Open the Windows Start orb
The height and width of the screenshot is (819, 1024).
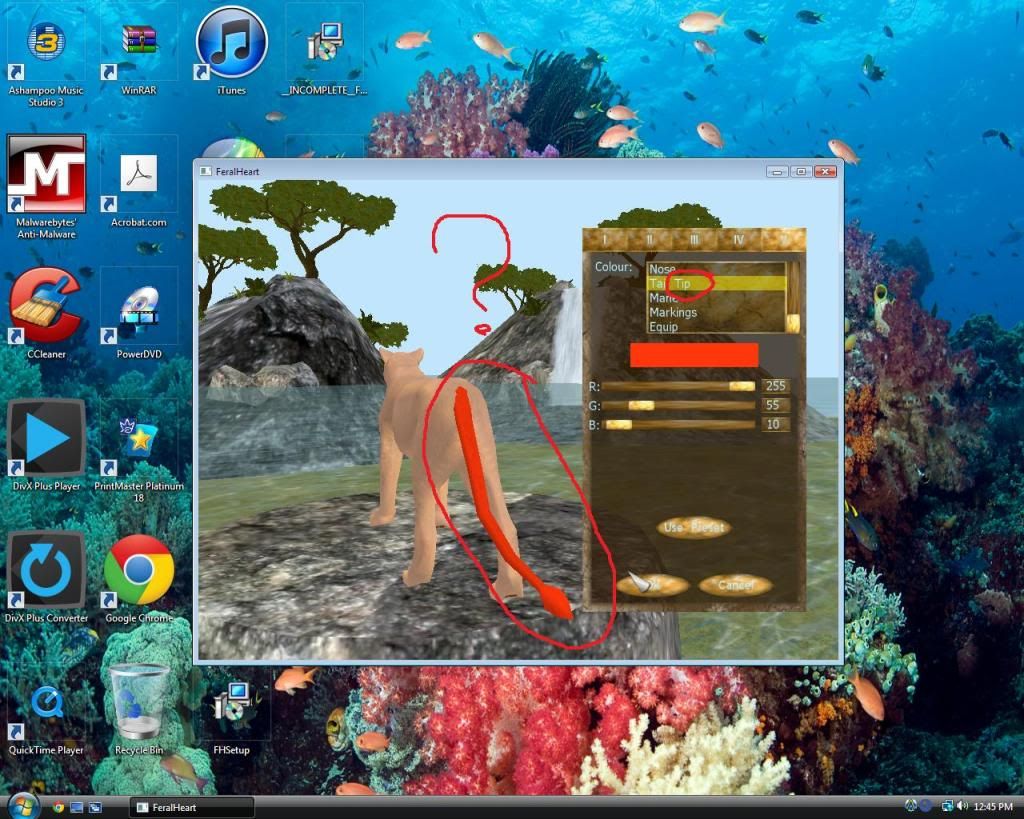click(x=23, y=805)
